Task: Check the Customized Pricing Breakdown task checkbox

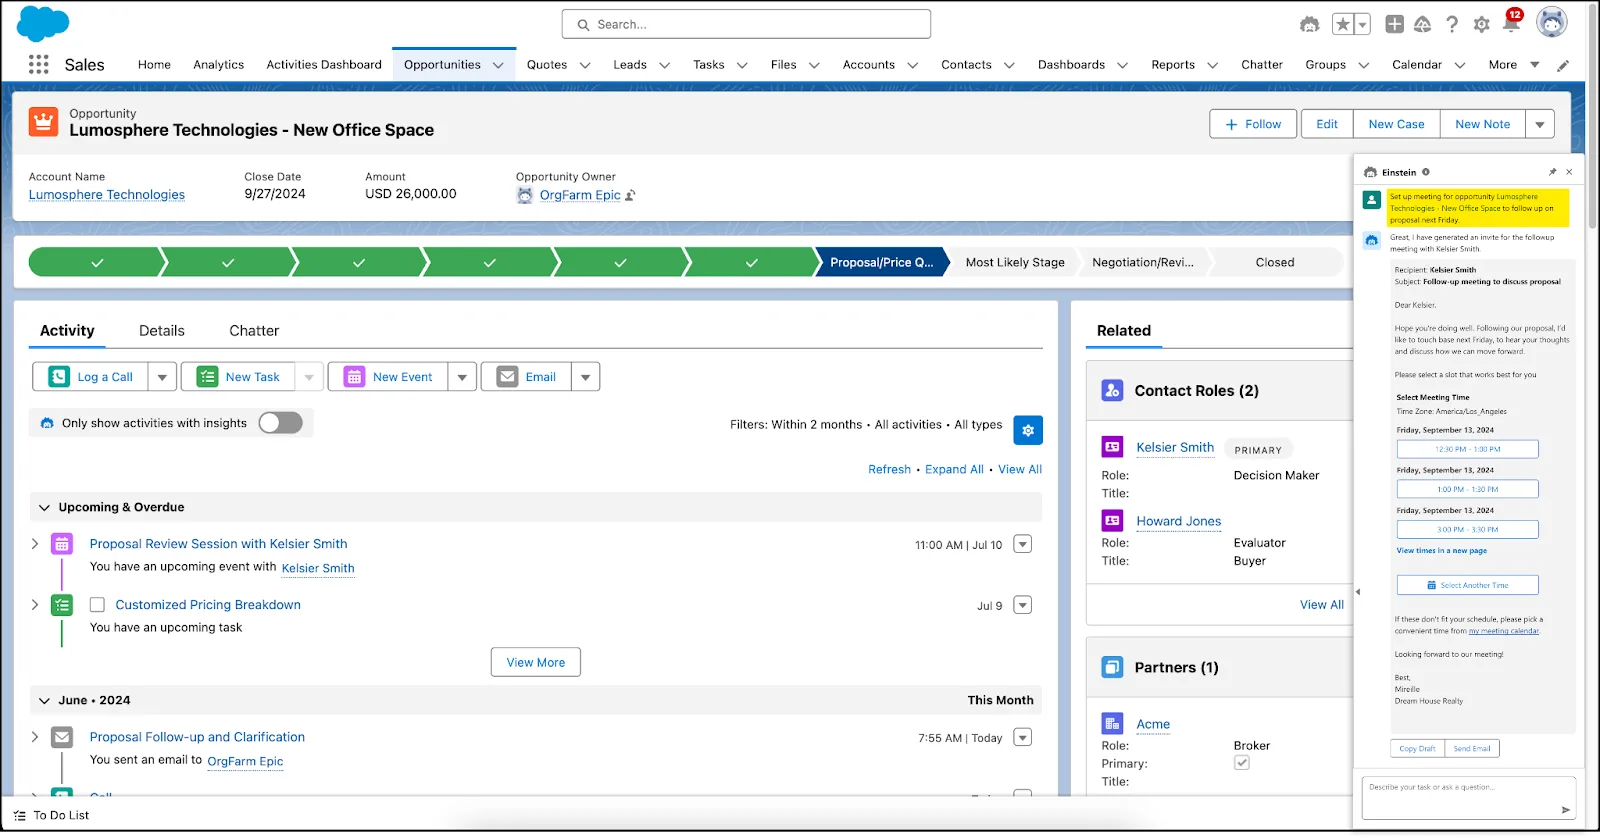Action: pos(97,605)
